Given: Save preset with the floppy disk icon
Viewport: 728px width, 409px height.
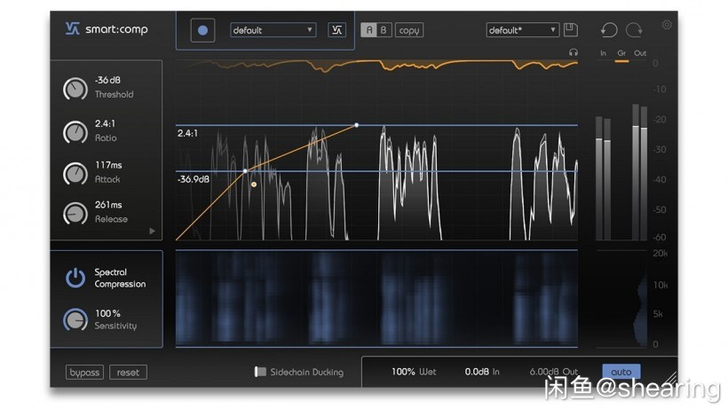Looking at the screenshot, I should pos(571,30).
